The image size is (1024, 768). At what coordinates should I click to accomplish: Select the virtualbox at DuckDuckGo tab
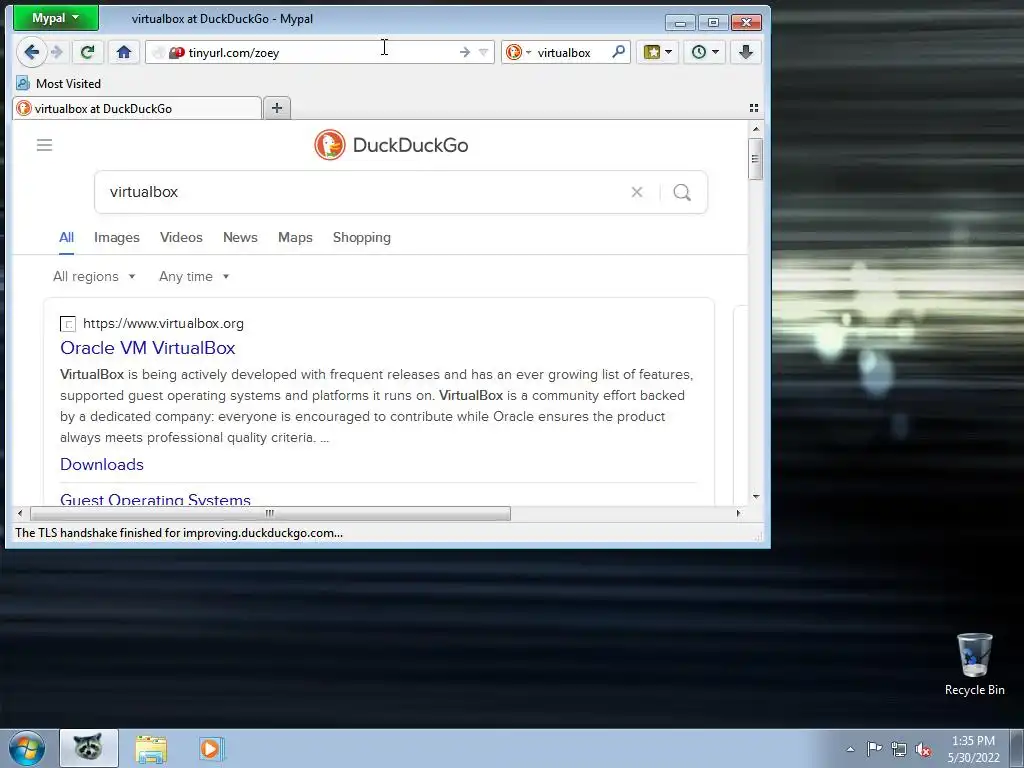137,108
